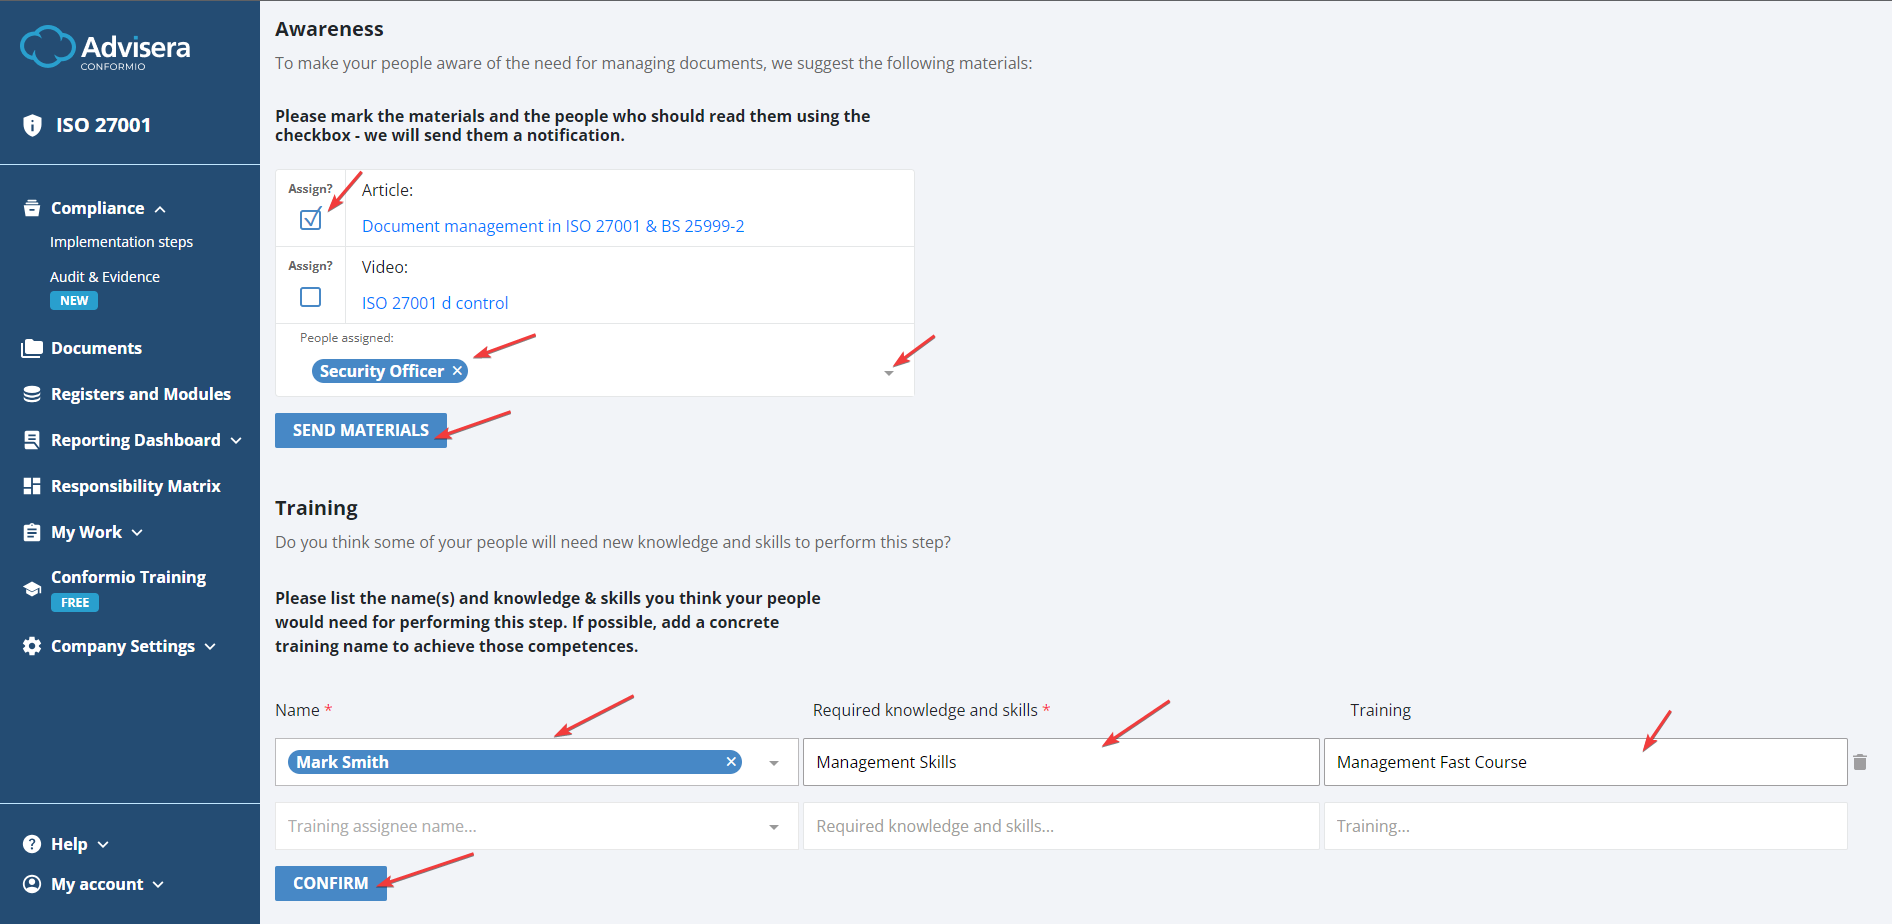
Task: Remove the Security Officer tag
Action: click(457, 371)
